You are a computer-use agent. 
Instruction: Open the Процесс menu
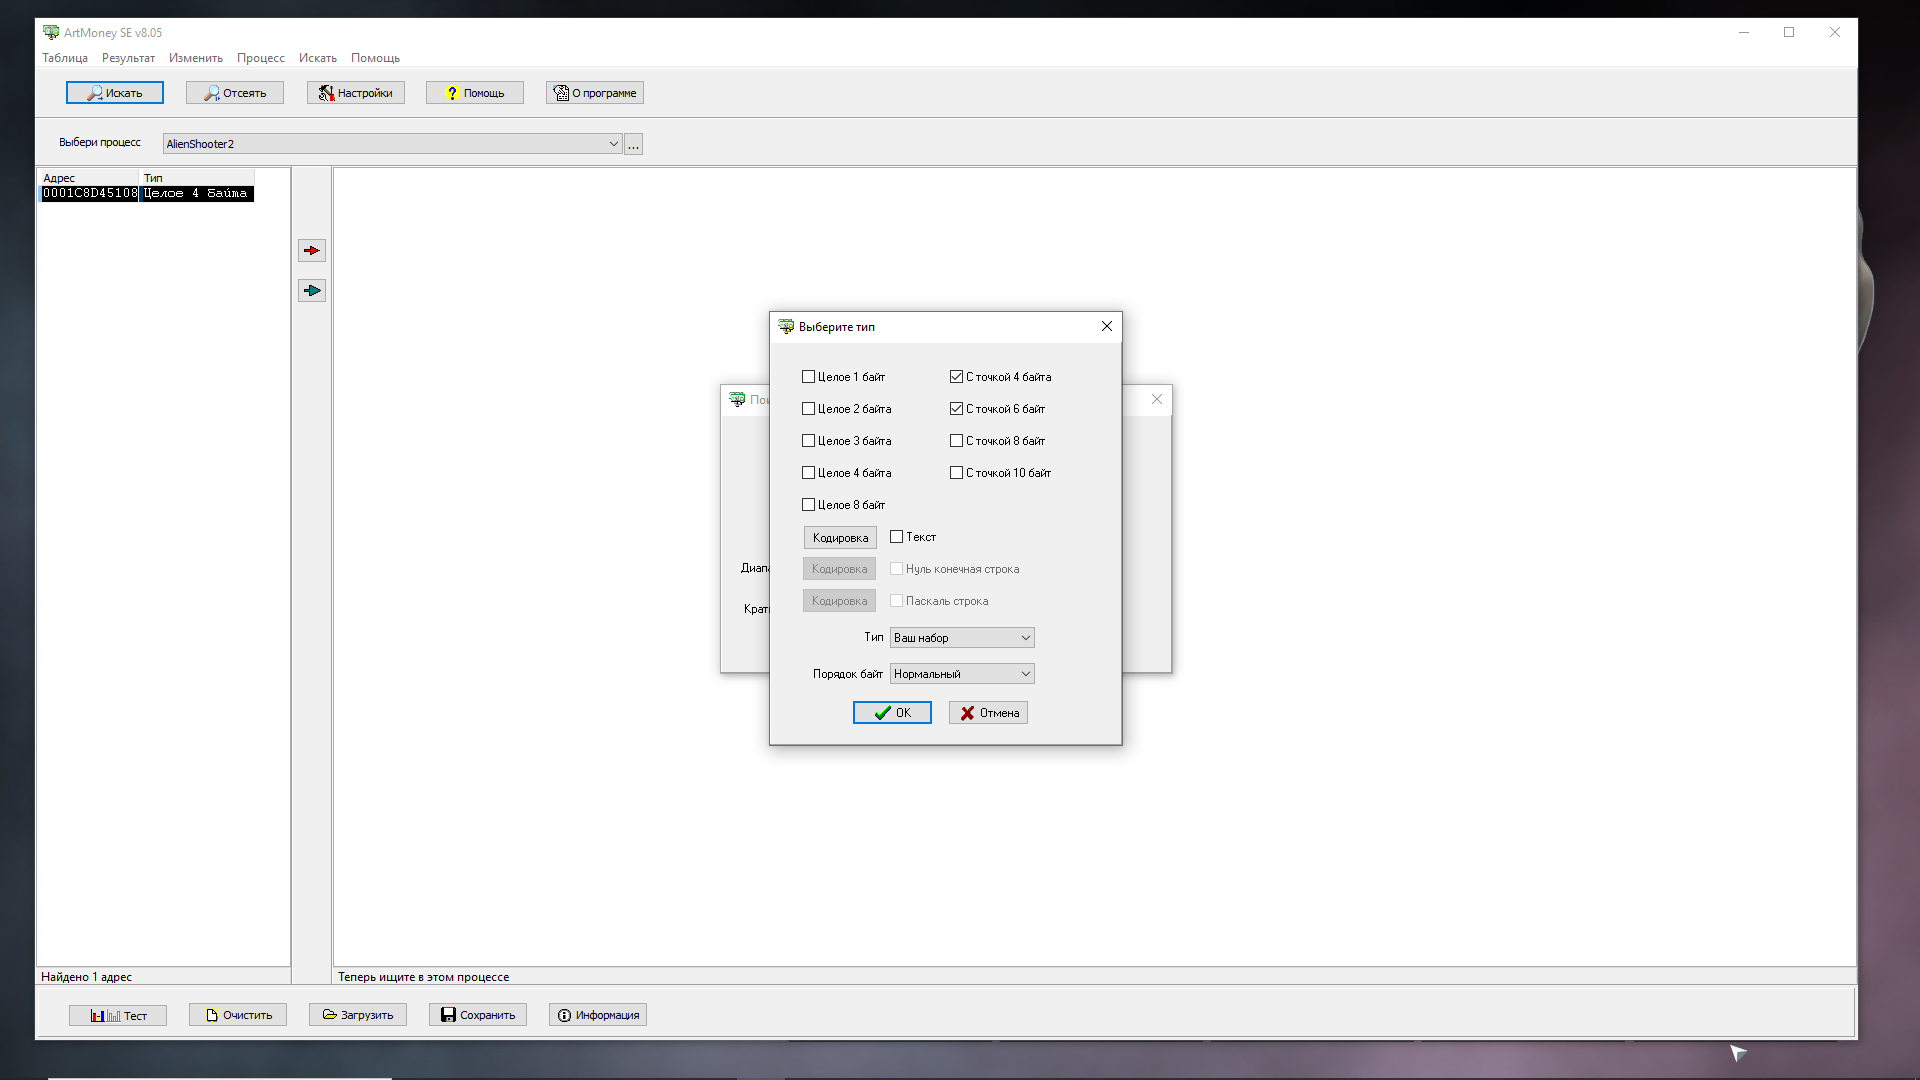260,58
